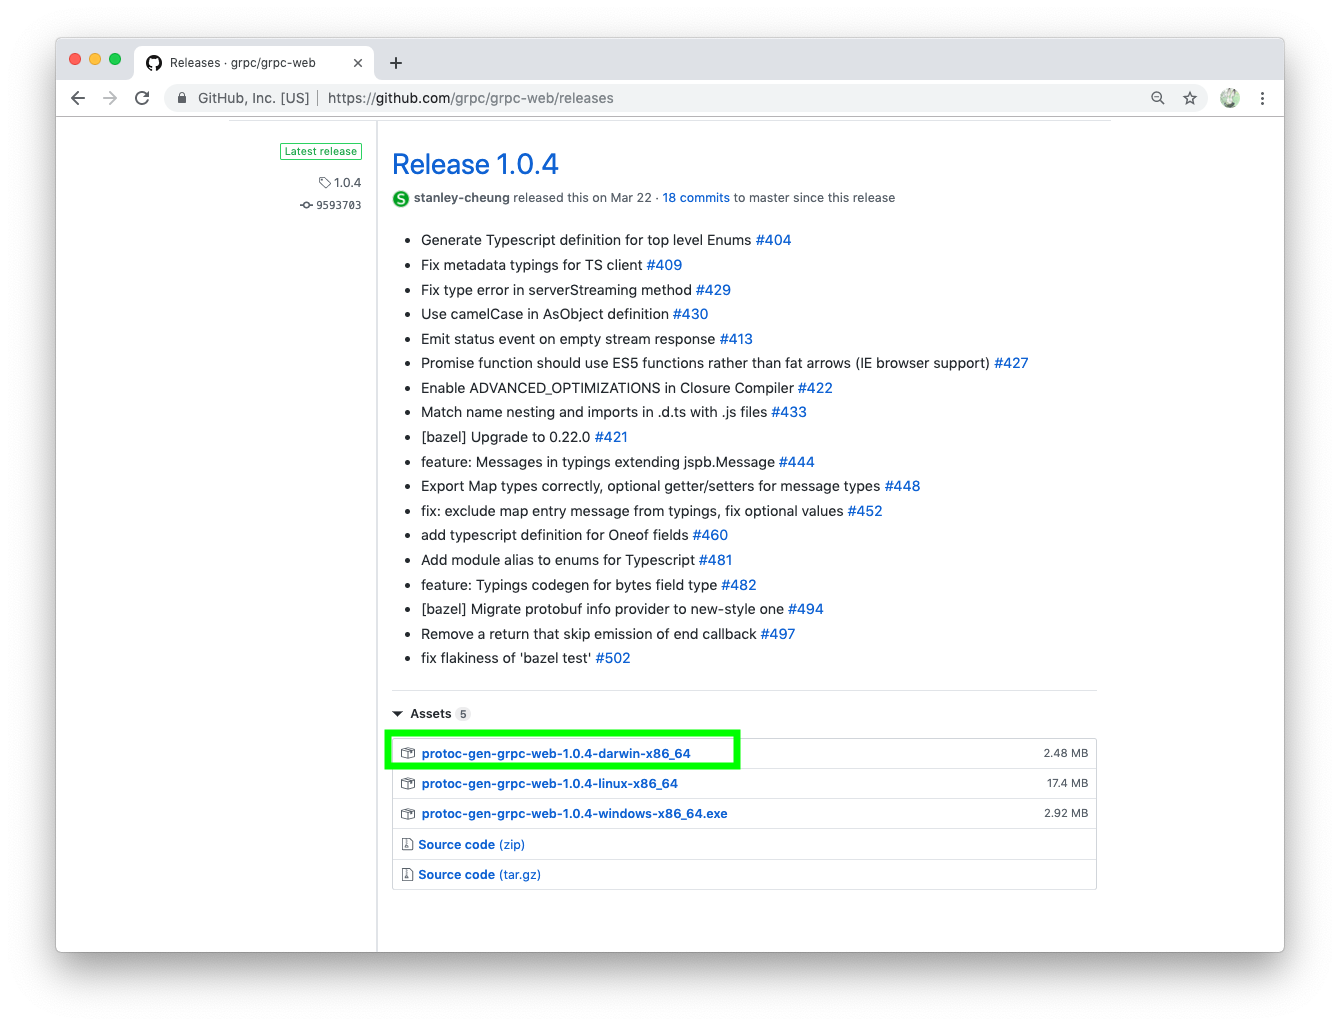Screen dimensions: 1340x1026
Task: Open the Chrome menu with the three-dot icon
Action: point(1263,98)
